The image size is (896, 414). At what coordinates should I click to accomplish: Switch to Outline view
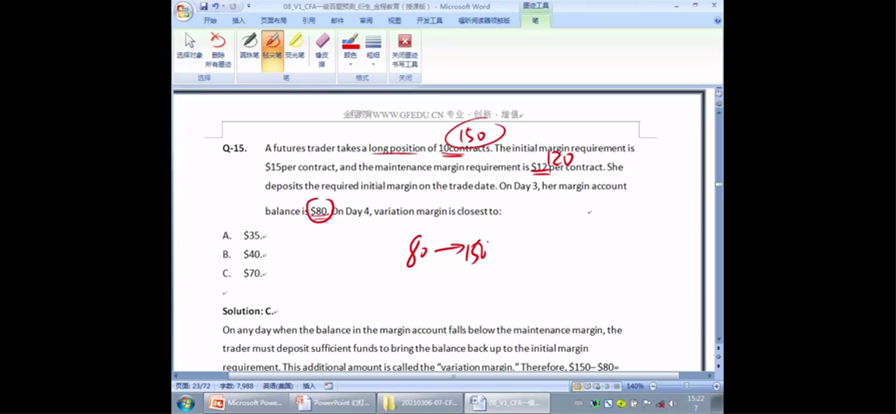606,386
